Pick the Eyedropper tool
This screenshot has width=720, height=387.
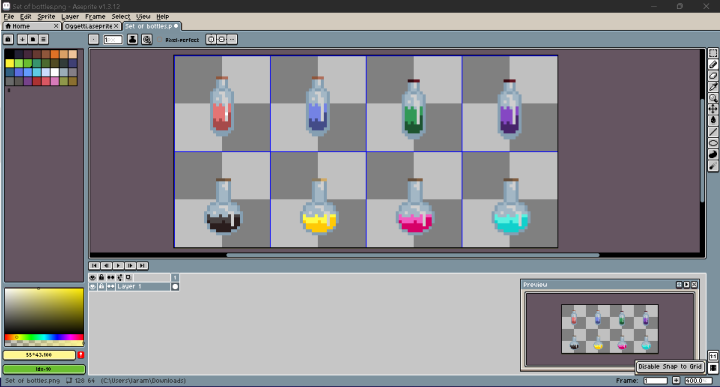coord(713,87)
